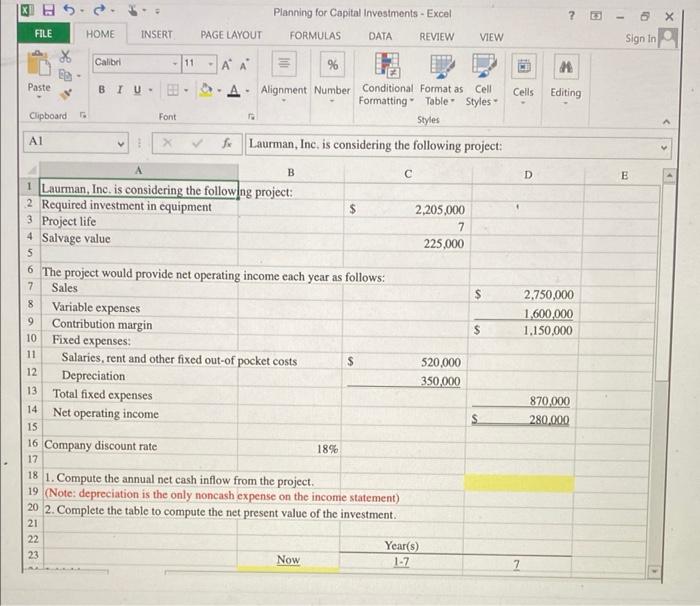Click the Fill Color bucket icon

click(x=206, y=90)
